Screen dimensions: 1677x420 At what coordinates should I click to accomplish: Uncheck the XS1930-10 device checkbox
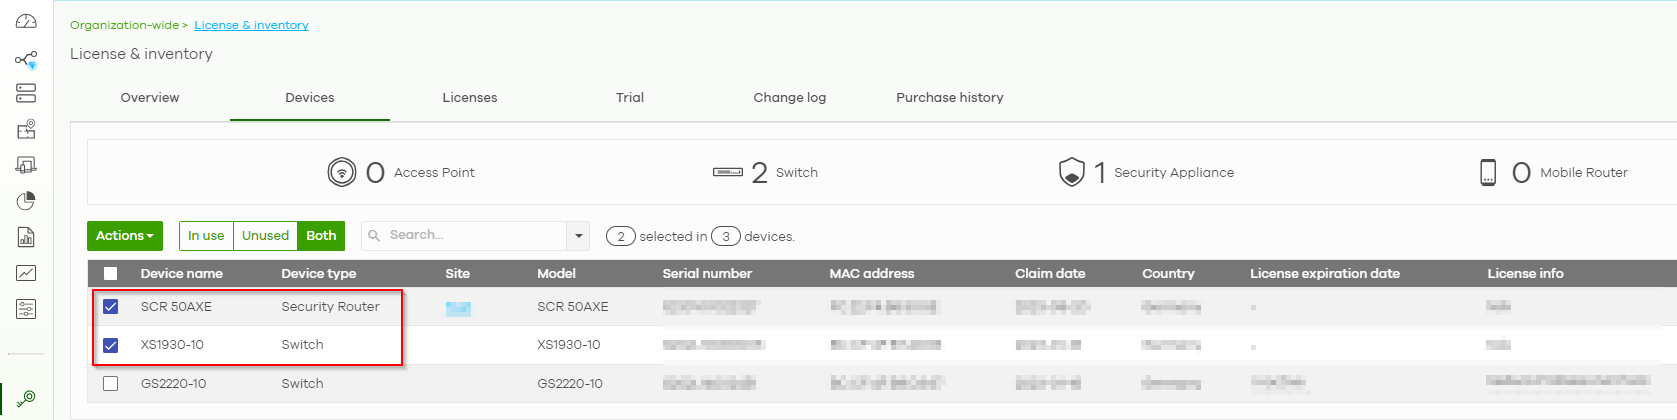click(111, 345)
